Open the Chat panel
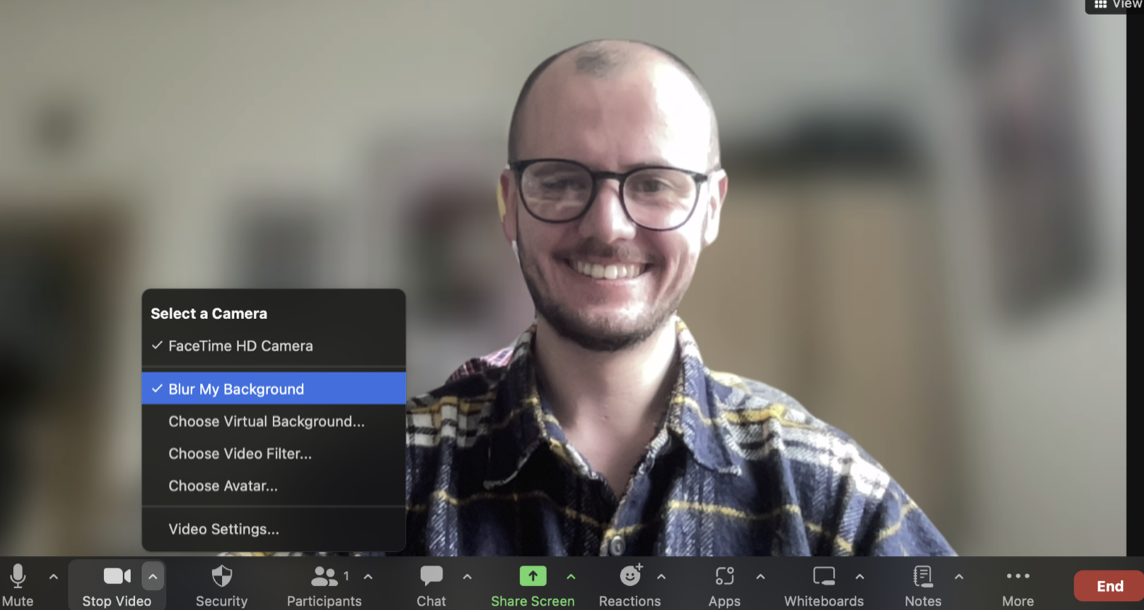Viewport: 1144px width, 612px height. 431,577
